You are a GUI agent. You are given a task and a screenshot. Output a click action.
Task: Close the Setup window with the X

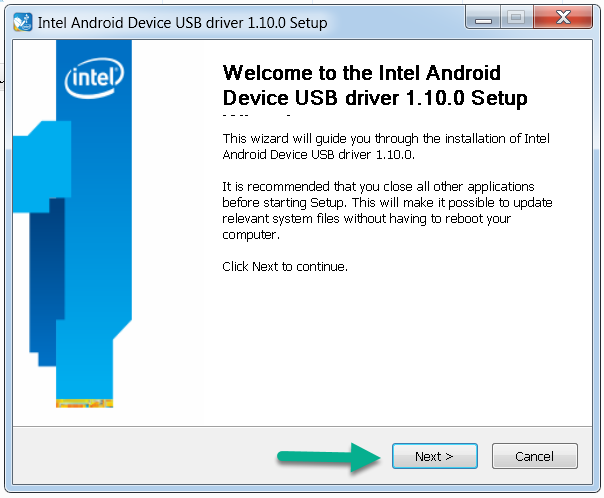(563, 17)
